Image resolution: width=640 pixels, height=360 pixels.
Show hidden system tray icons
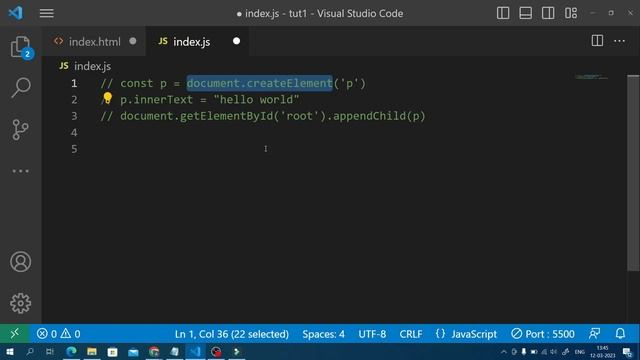pyautogui.click(x=504, y=352)
